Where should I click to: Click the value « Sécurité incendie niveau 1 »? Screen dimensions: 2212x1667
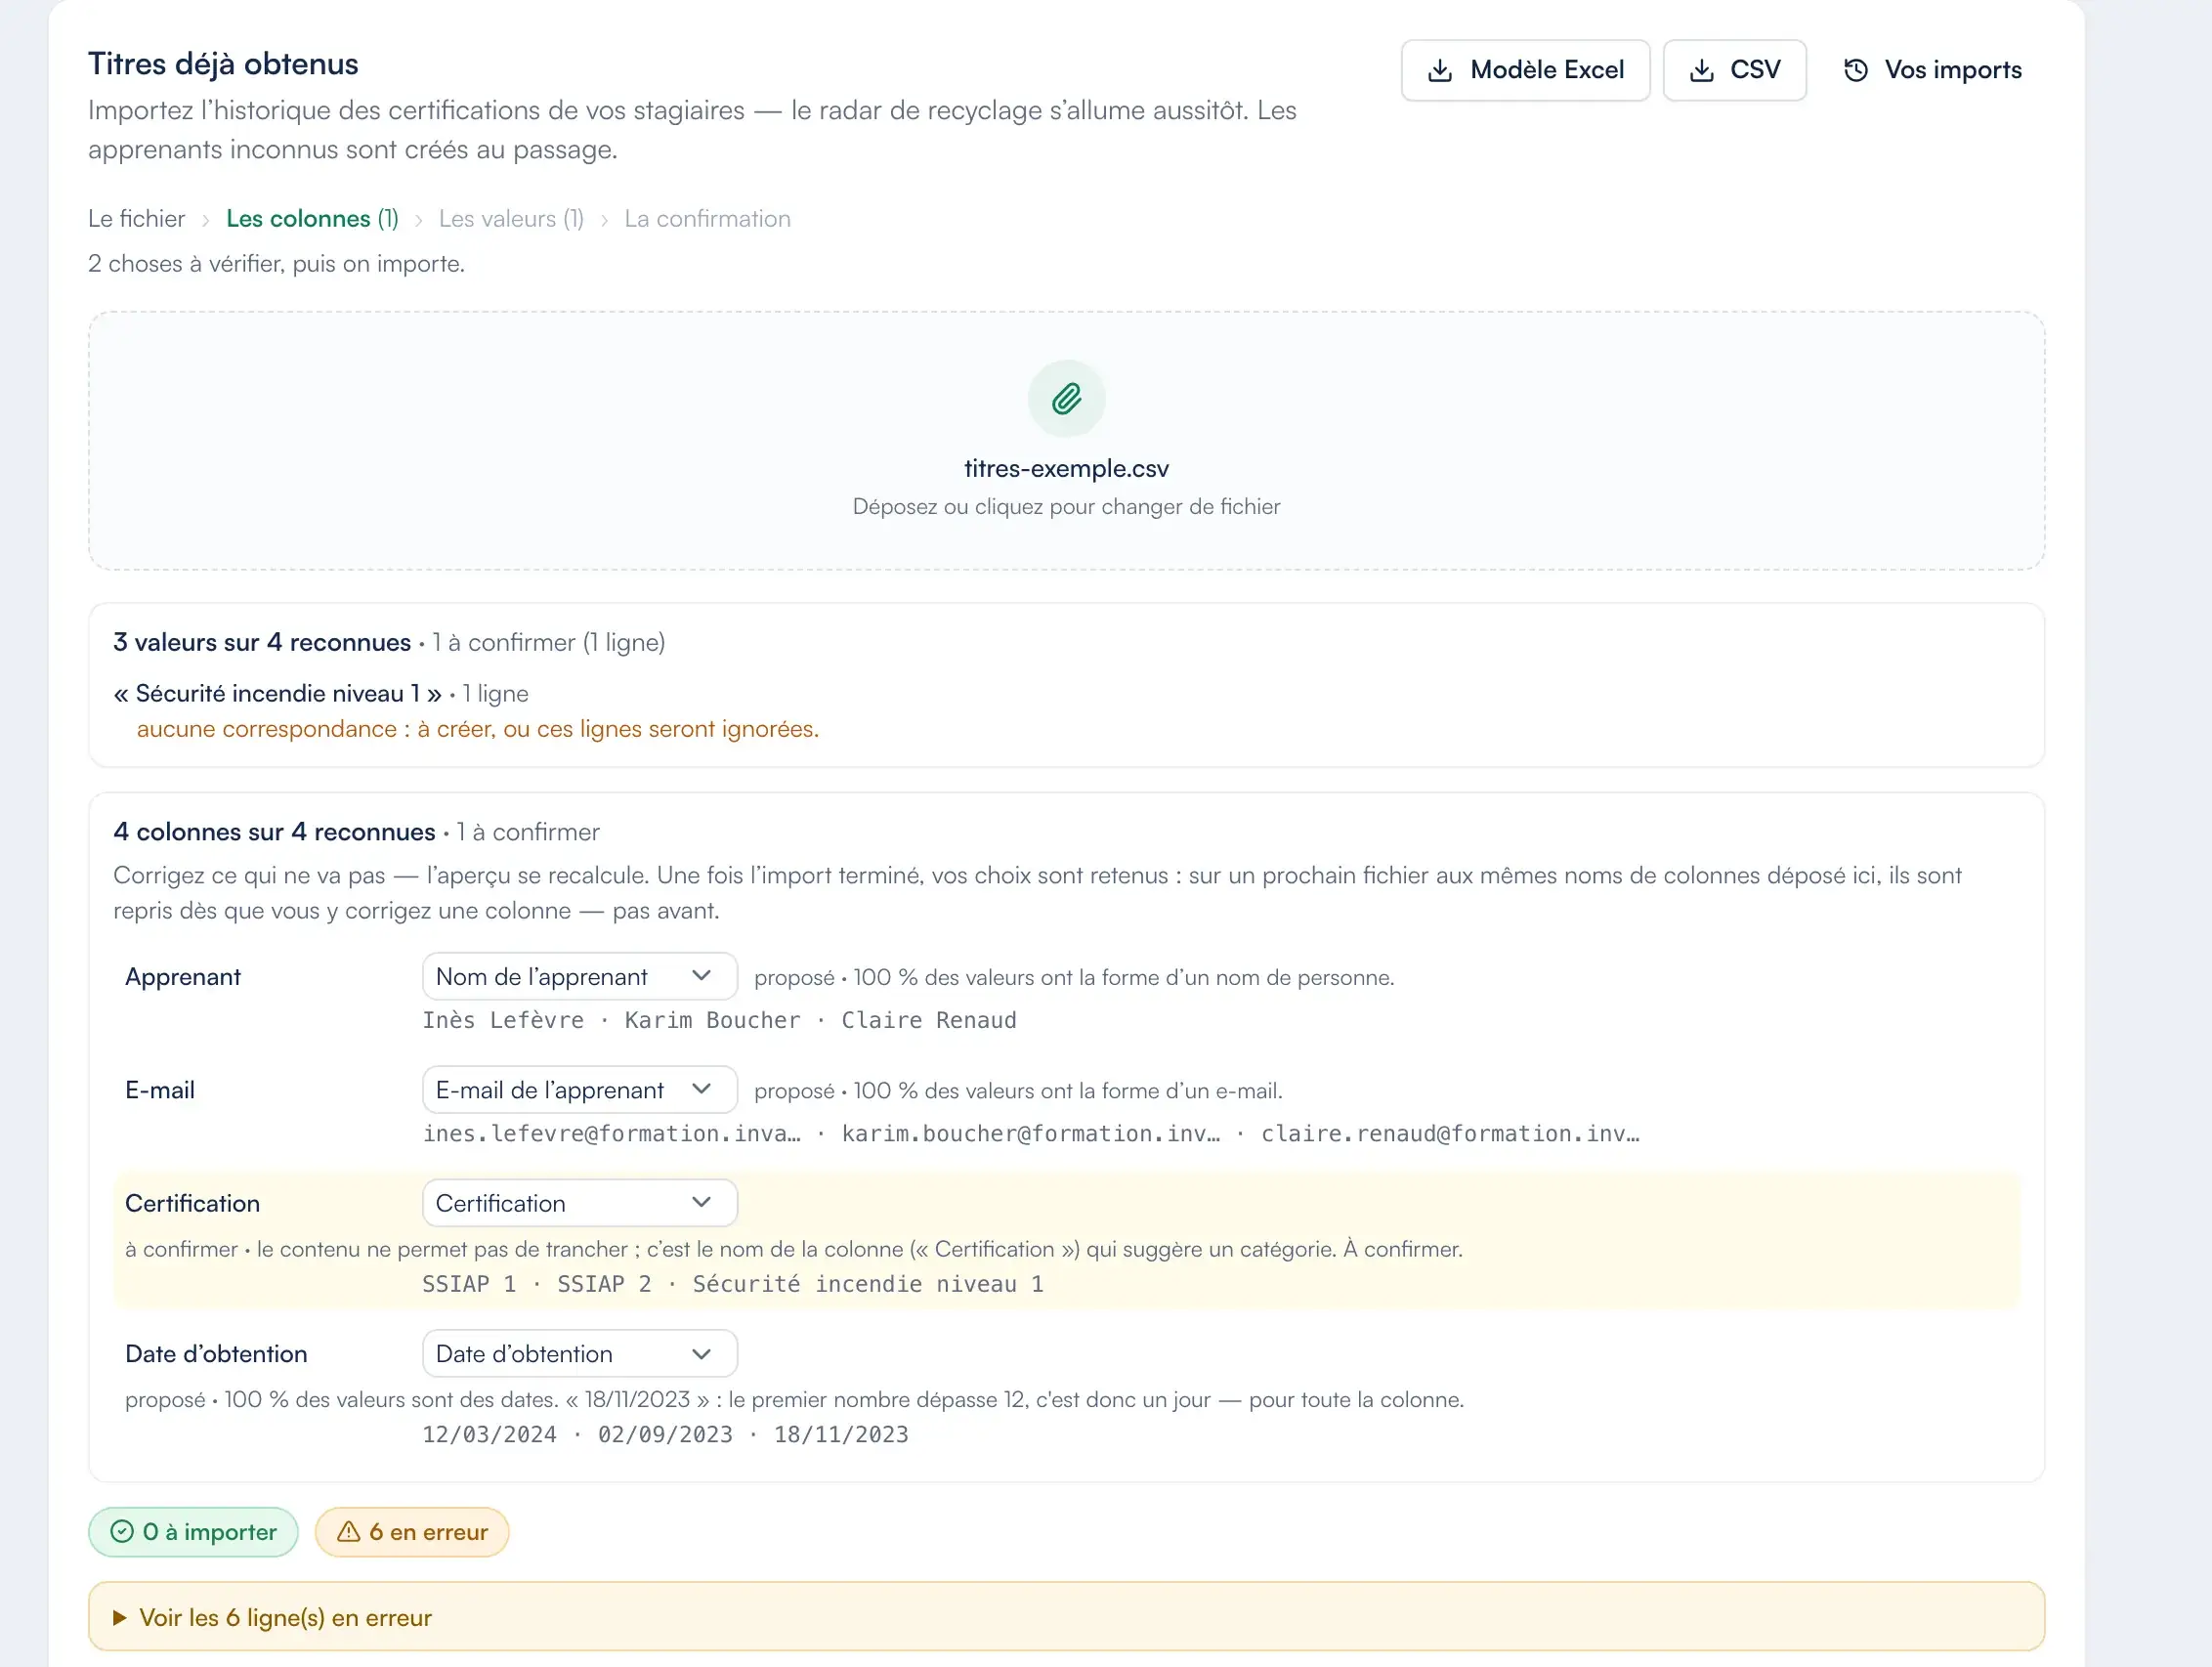[x=278, y=693]
